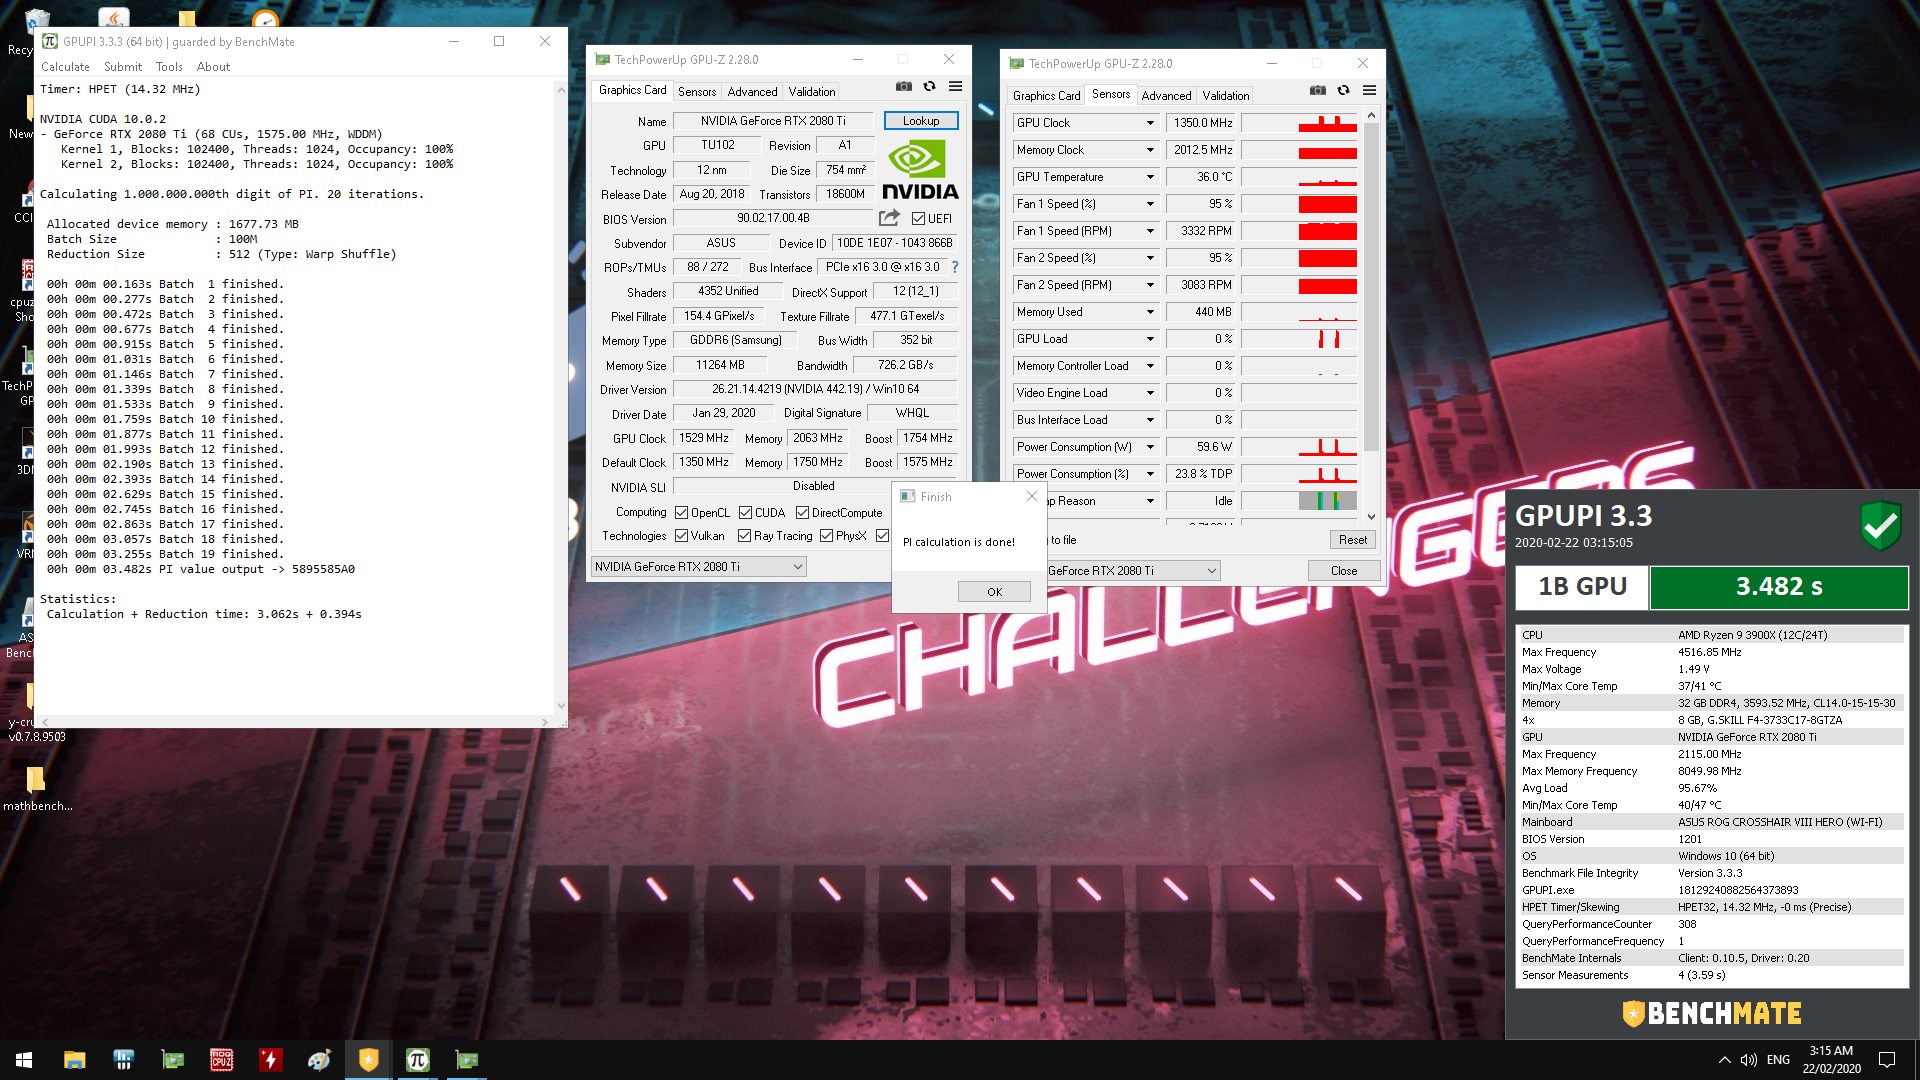Open the Calculate menu in GPUPI
Viewport: 1920px width, 1080px height.
65,67
